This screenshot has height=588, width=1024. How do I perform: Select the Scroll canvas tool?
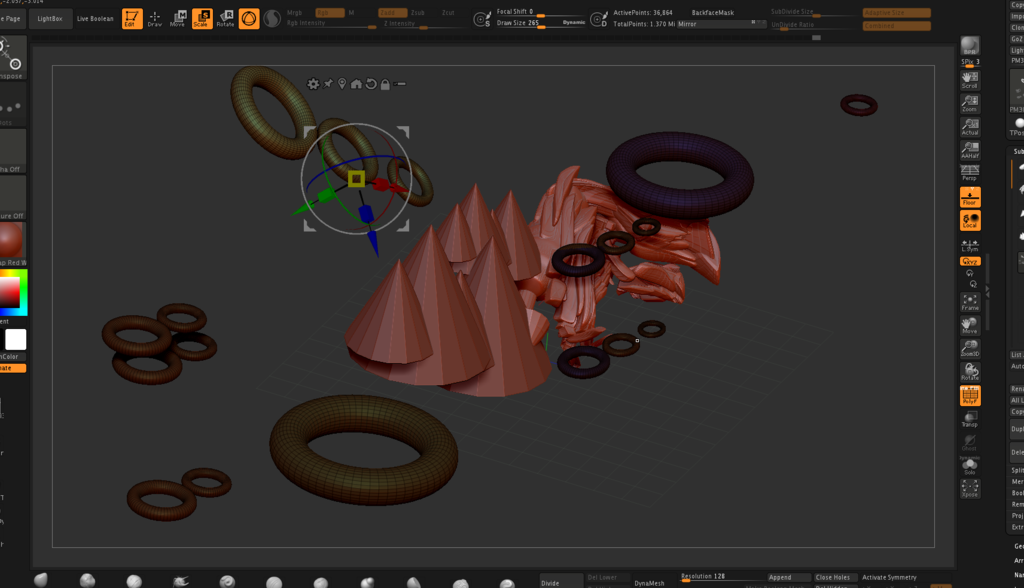970,80
